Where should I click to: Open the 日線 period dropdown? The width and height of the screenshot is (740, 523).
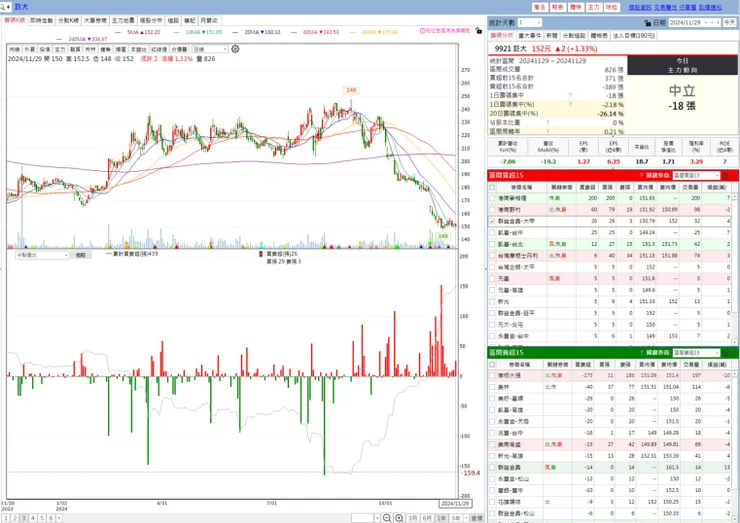coord(225,49)
